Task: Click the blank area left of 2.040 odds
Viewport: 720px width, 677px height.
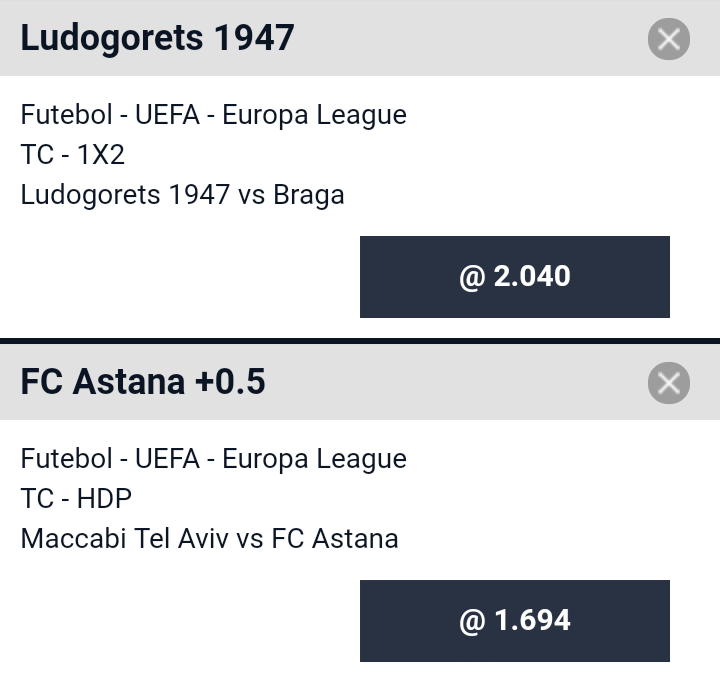Action: click(180, 277)
